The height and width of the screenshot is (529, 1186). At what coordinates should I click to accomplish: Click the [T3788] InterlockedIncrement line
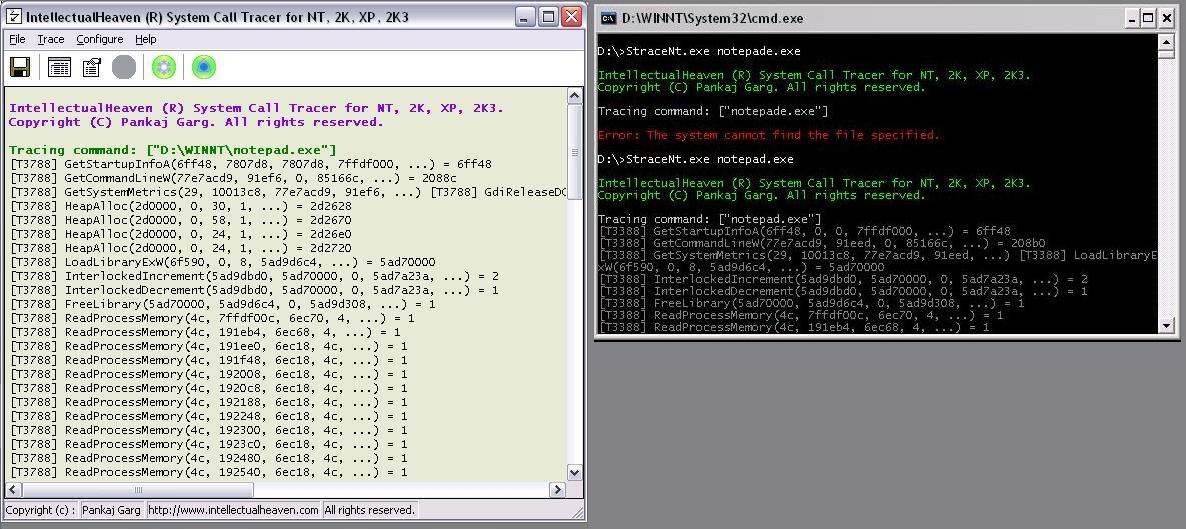254,275
